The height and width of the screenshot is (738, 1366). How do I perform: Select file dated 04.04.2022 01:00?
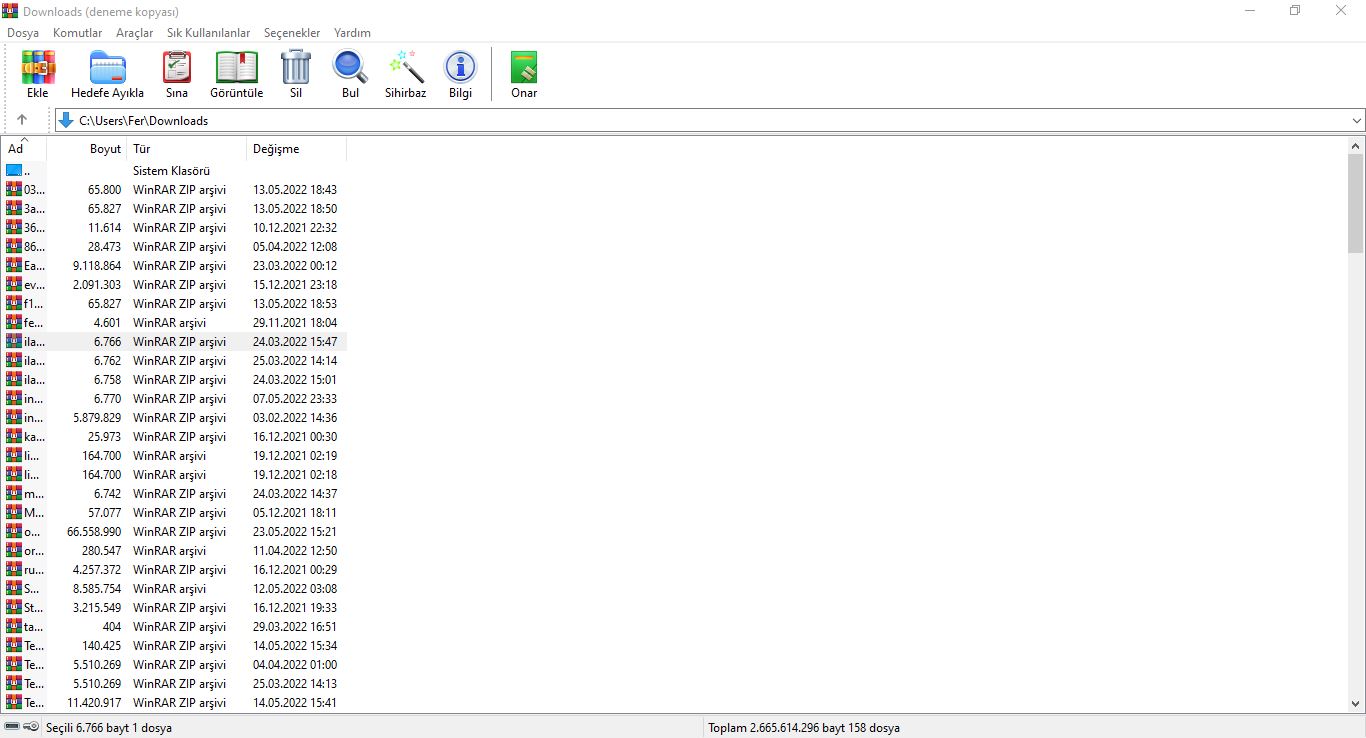[174, 665]
